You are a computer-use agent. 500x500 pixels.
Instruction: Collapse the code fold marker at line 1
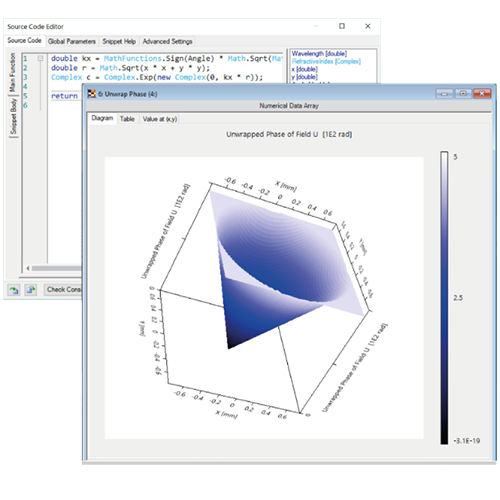click(40, 59)
